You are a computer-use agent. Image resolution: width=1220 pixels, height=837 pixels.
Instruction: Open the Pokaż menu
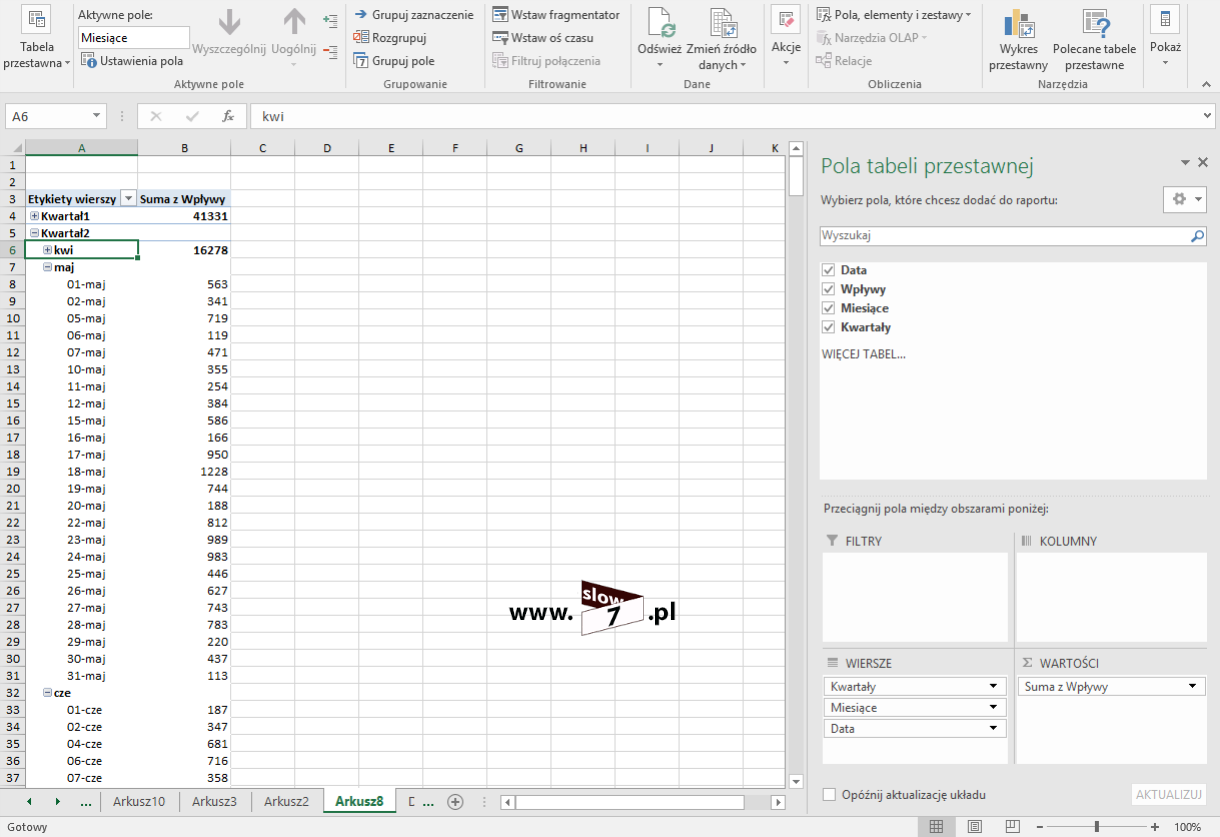click(x=1165, y=36)
